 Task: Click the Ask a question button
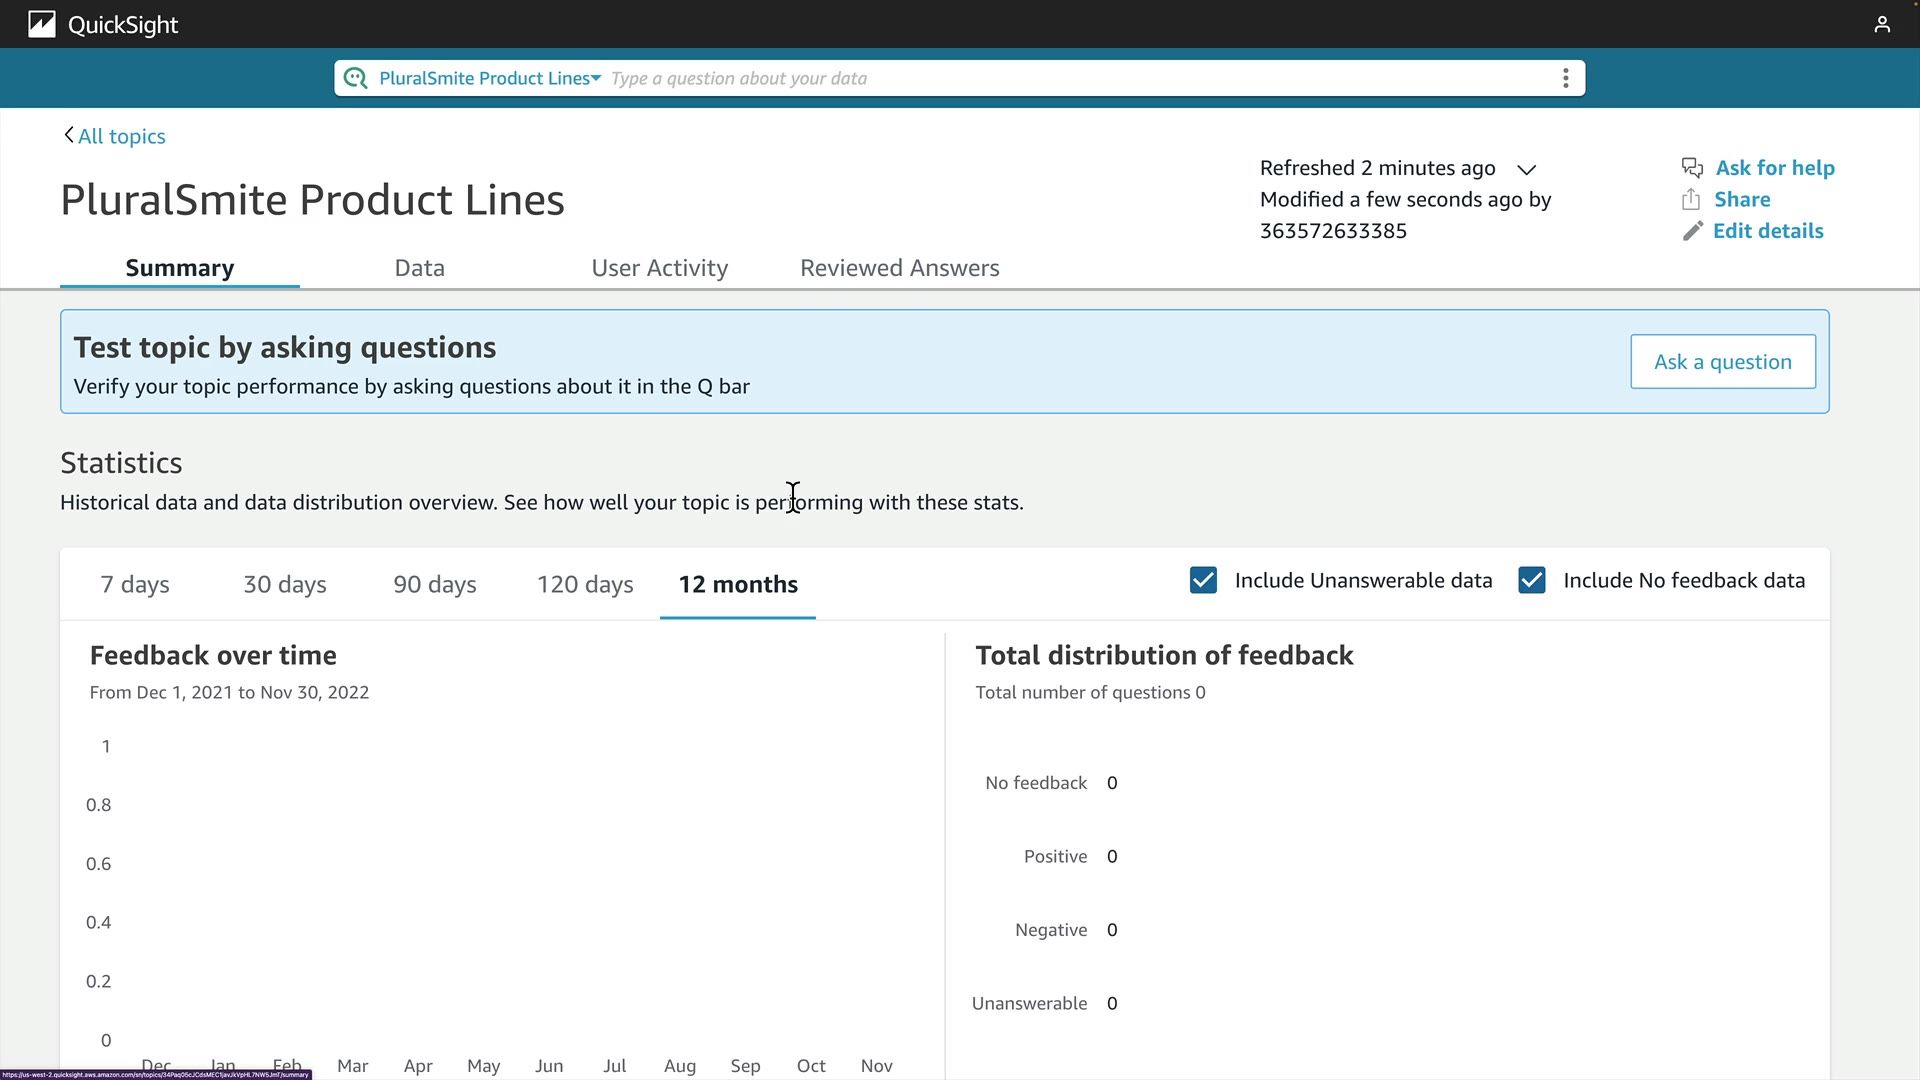(x=1722, y=362)
